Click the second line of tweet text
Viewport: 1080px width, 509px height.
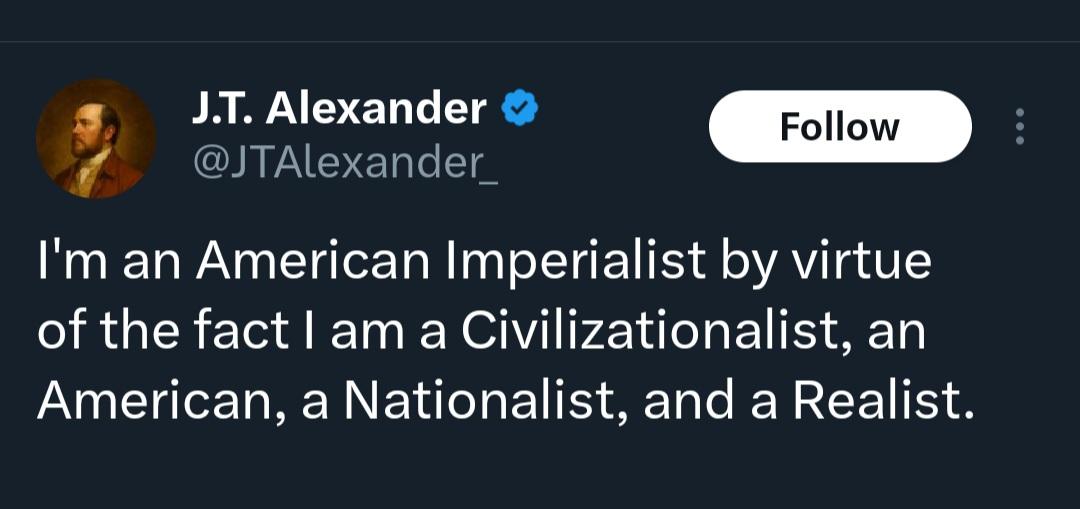point(480,332)
